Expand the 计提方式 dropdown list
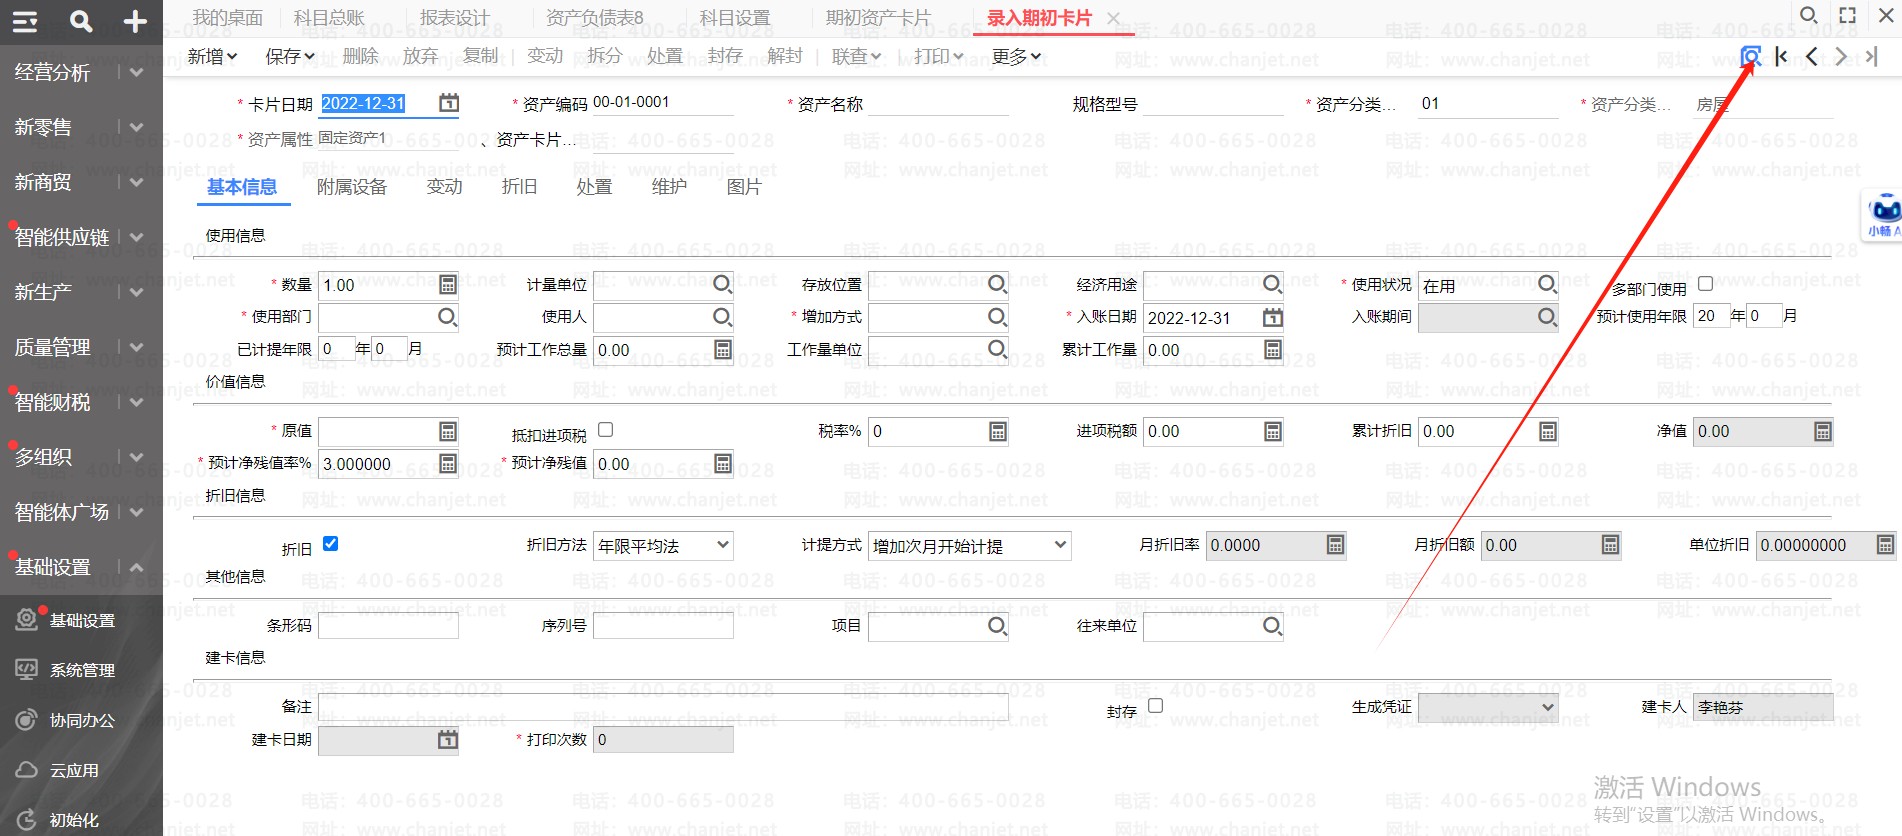Viewport: 1902px width, 836px height. point(969,546)
